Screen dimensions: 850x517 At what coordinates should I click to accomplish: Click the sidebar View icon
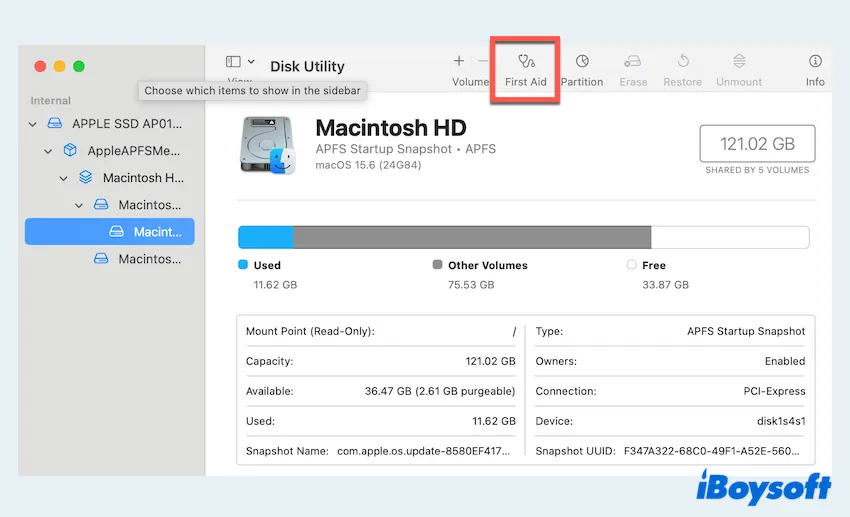pyautogui.click(x=233, y=62)
